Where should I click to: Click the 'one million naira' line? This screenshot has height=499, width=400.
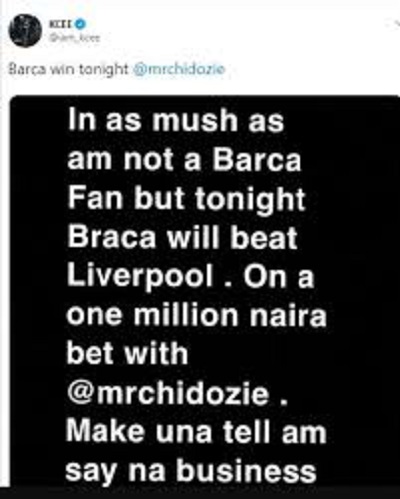point(196,315)
